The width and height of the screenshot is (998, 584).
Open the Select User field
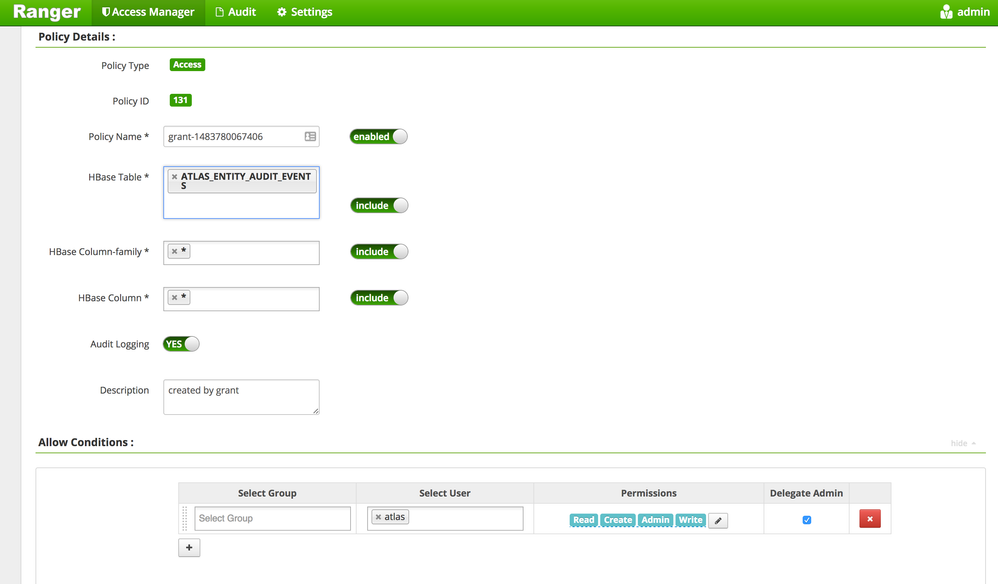(x=445, y=518)
